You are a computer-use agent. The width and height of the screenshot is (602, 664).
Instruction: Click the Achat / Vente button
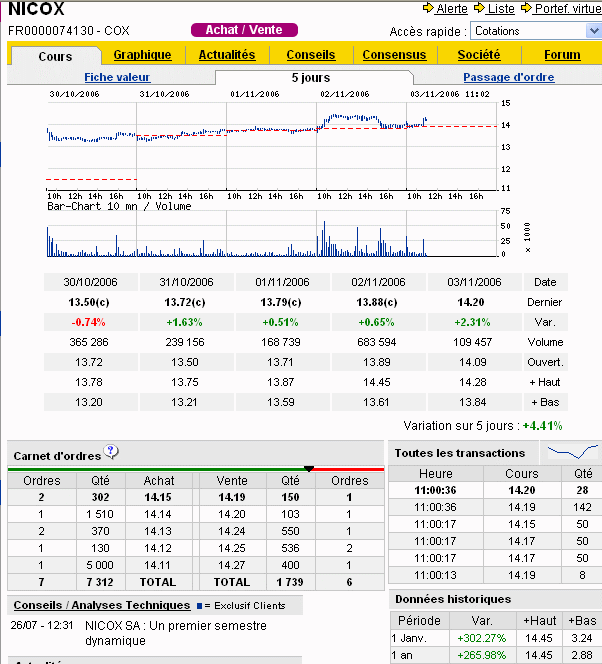tap(244, 30)
